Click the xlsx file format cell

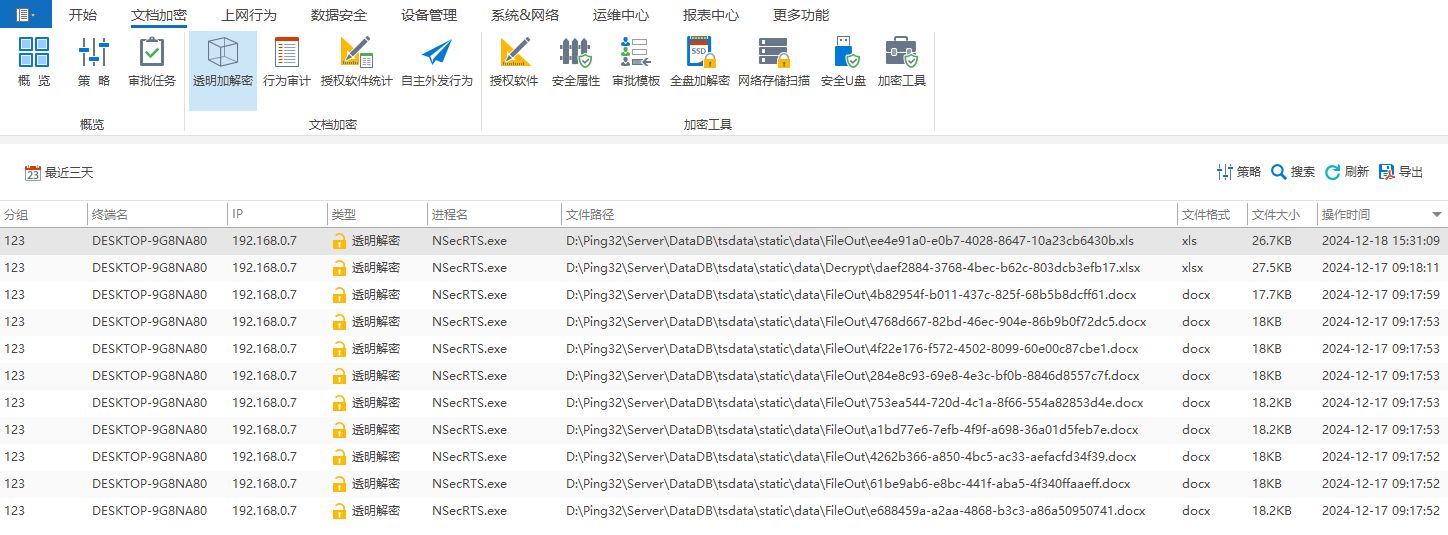(1192, 268)
